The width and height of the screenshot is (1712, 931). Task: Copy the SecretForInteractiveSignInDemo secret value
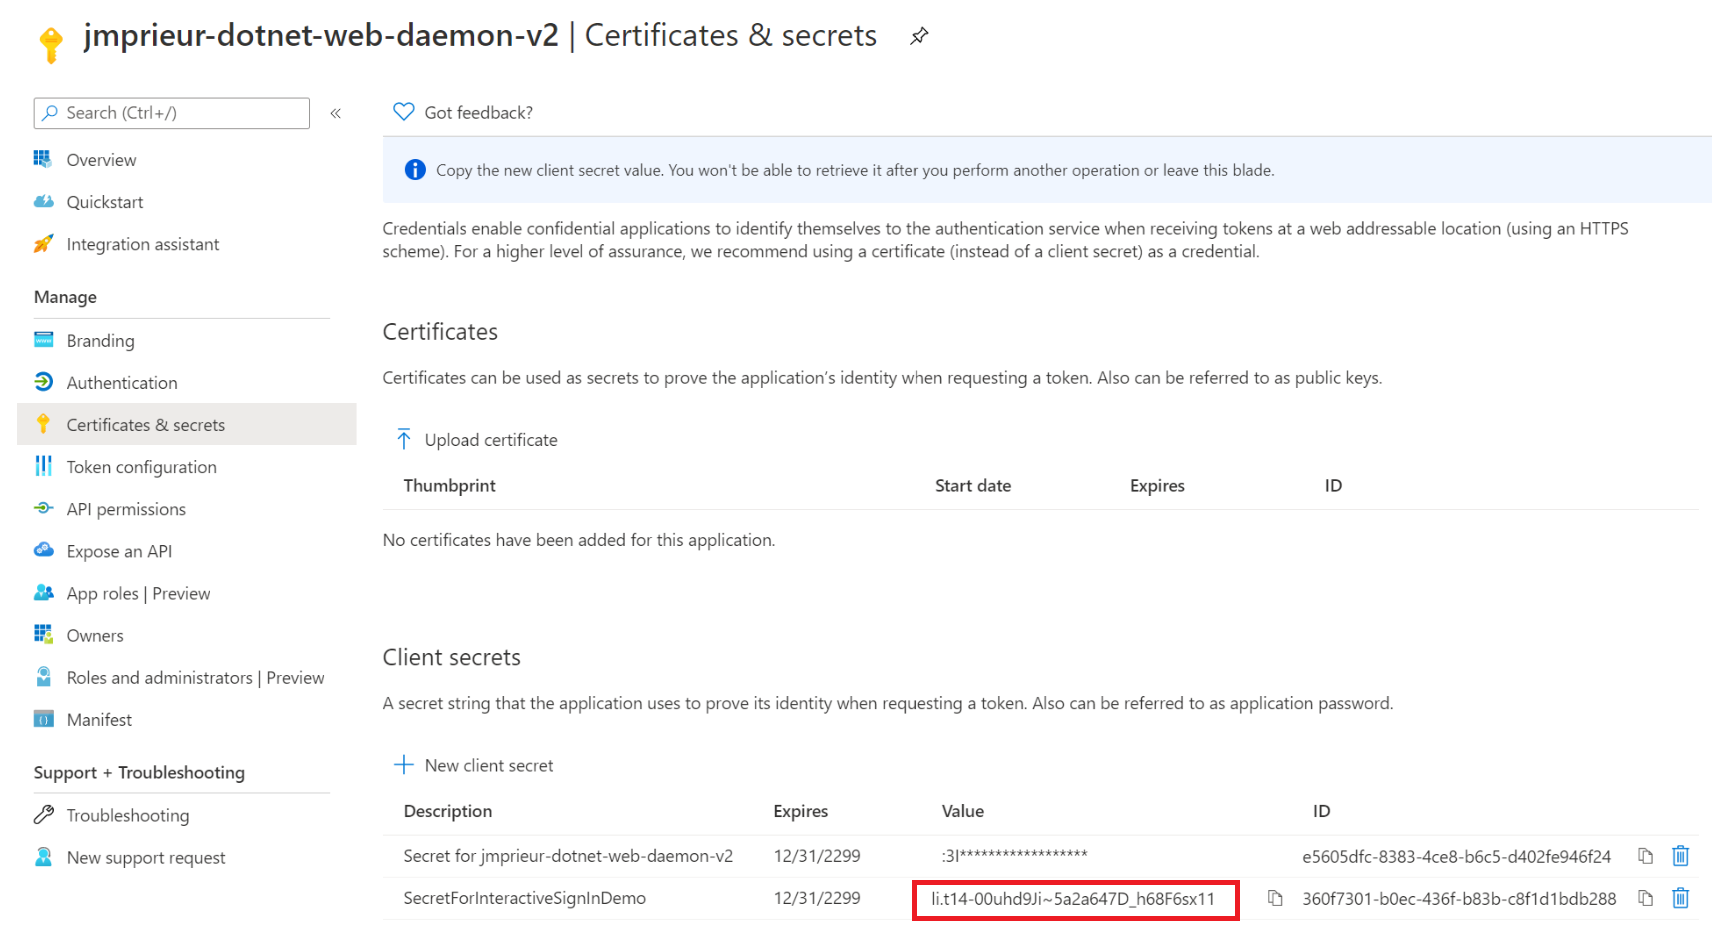tap(1275, 898)
